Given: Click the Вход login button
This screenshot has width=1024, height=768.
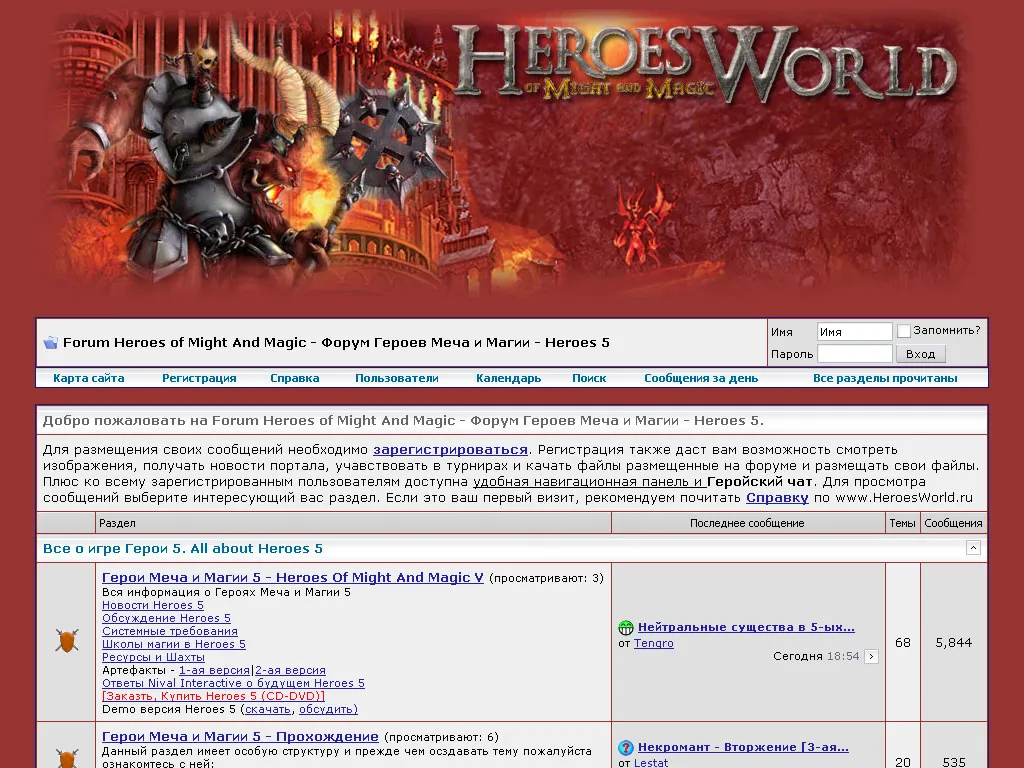Looking at the screenshot, I should 921,354.
